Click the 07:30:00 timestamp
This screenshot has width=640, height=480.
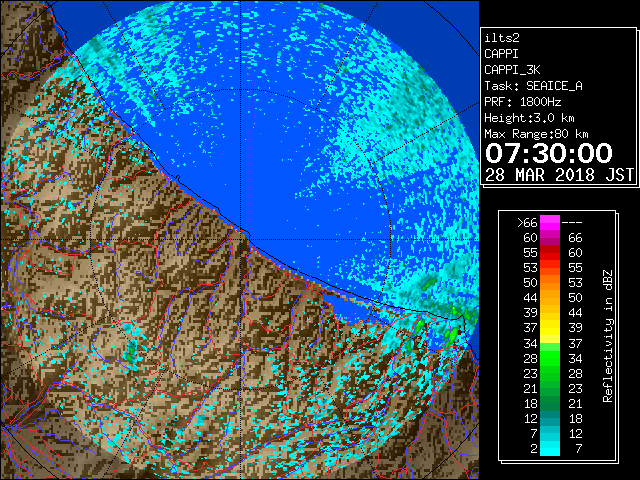coord(549,153)
